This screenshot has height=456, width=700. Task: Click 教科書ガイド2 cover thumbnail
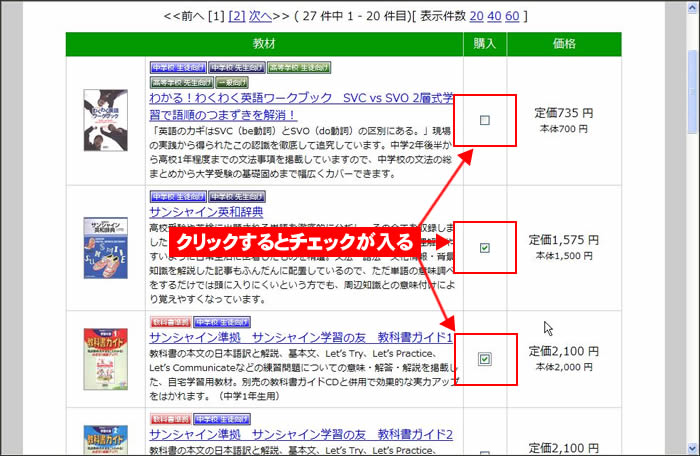pyautogui.click(x=106, y=440)
